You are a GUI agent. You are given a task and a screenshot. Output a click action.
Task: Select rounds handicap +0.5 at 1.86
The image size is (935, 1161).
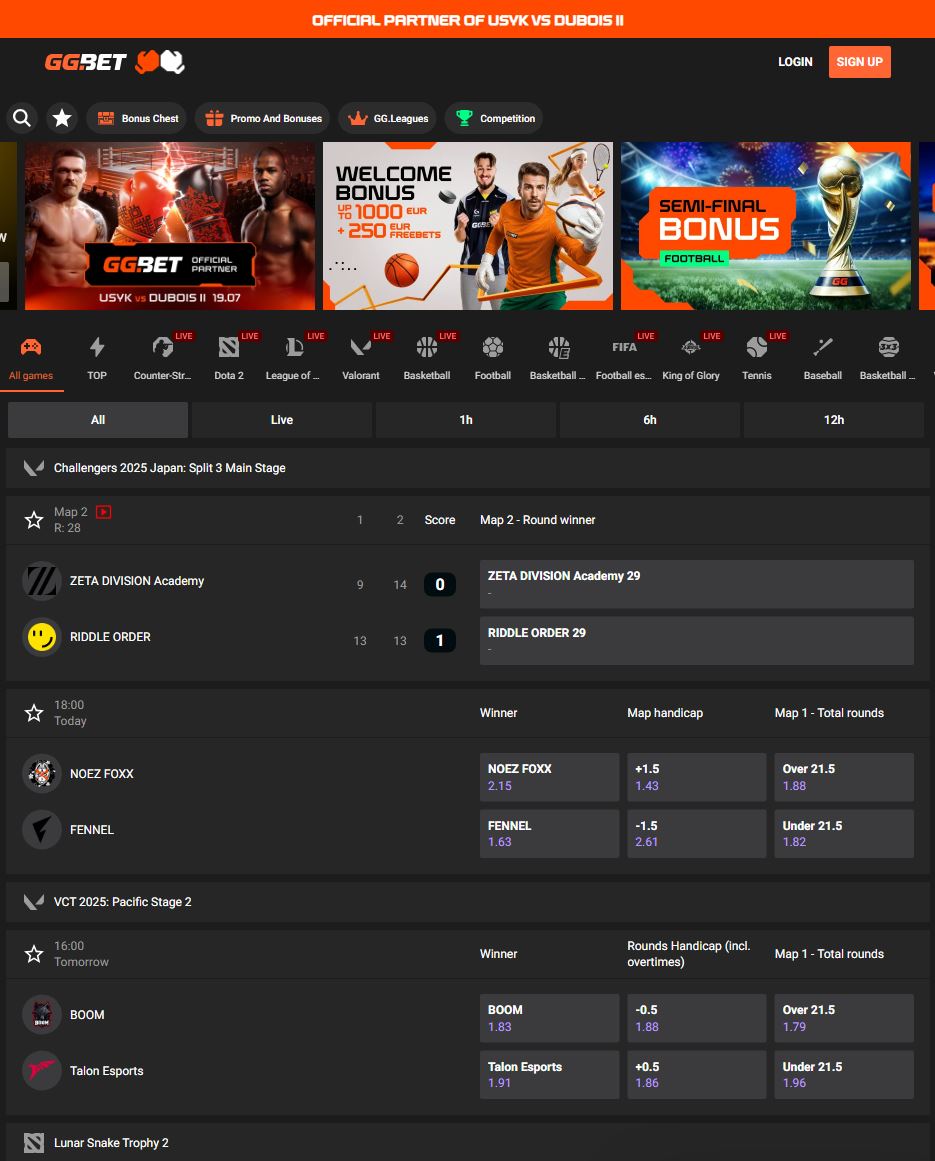[x=697, y=1074]
